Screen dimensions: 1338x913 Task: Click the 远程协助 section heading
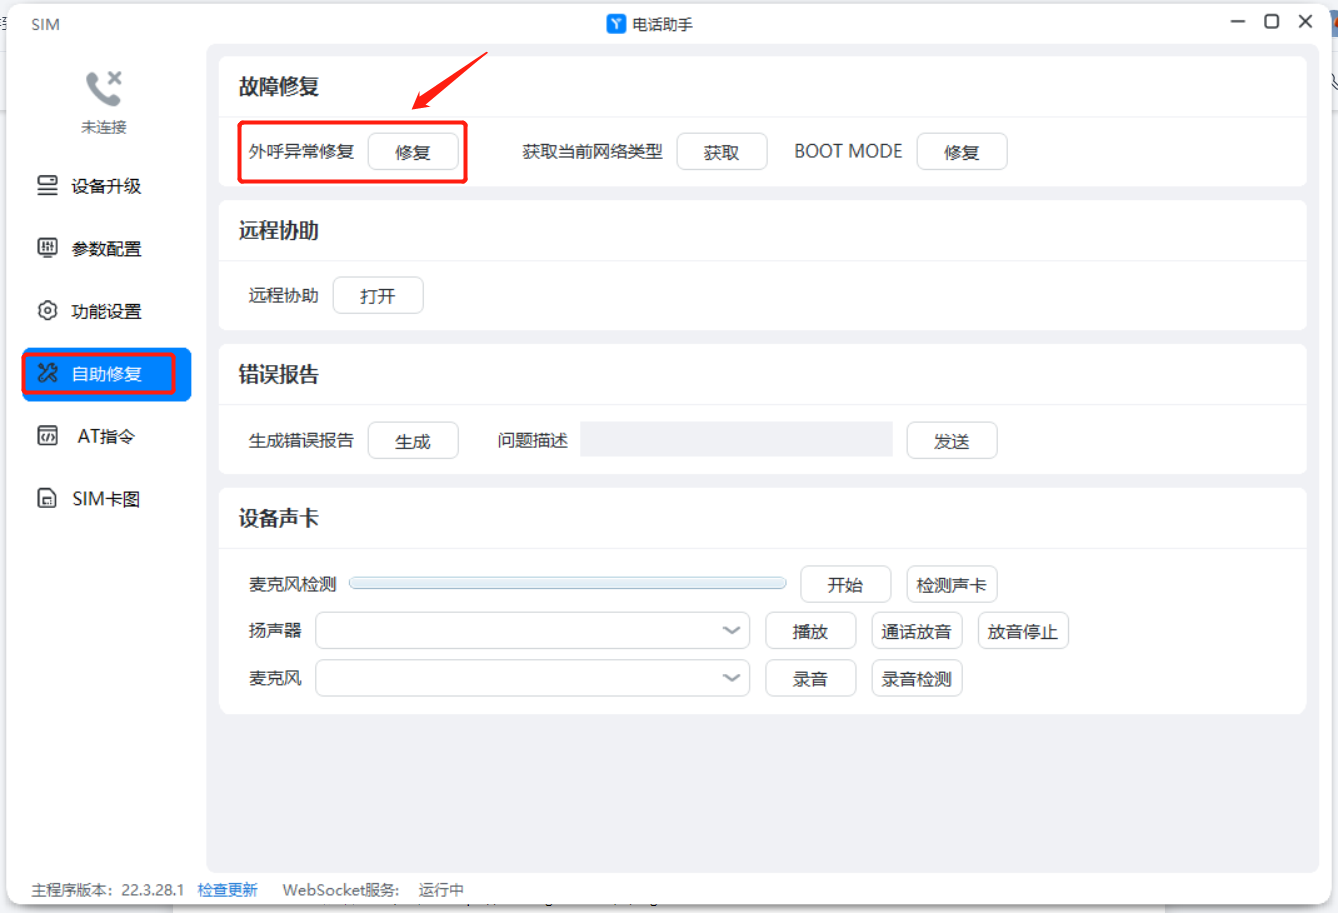(279, 230)
